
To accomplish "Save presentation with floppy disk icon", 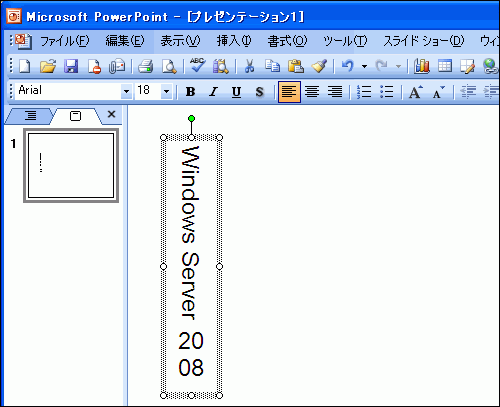I will click(71, 66).
